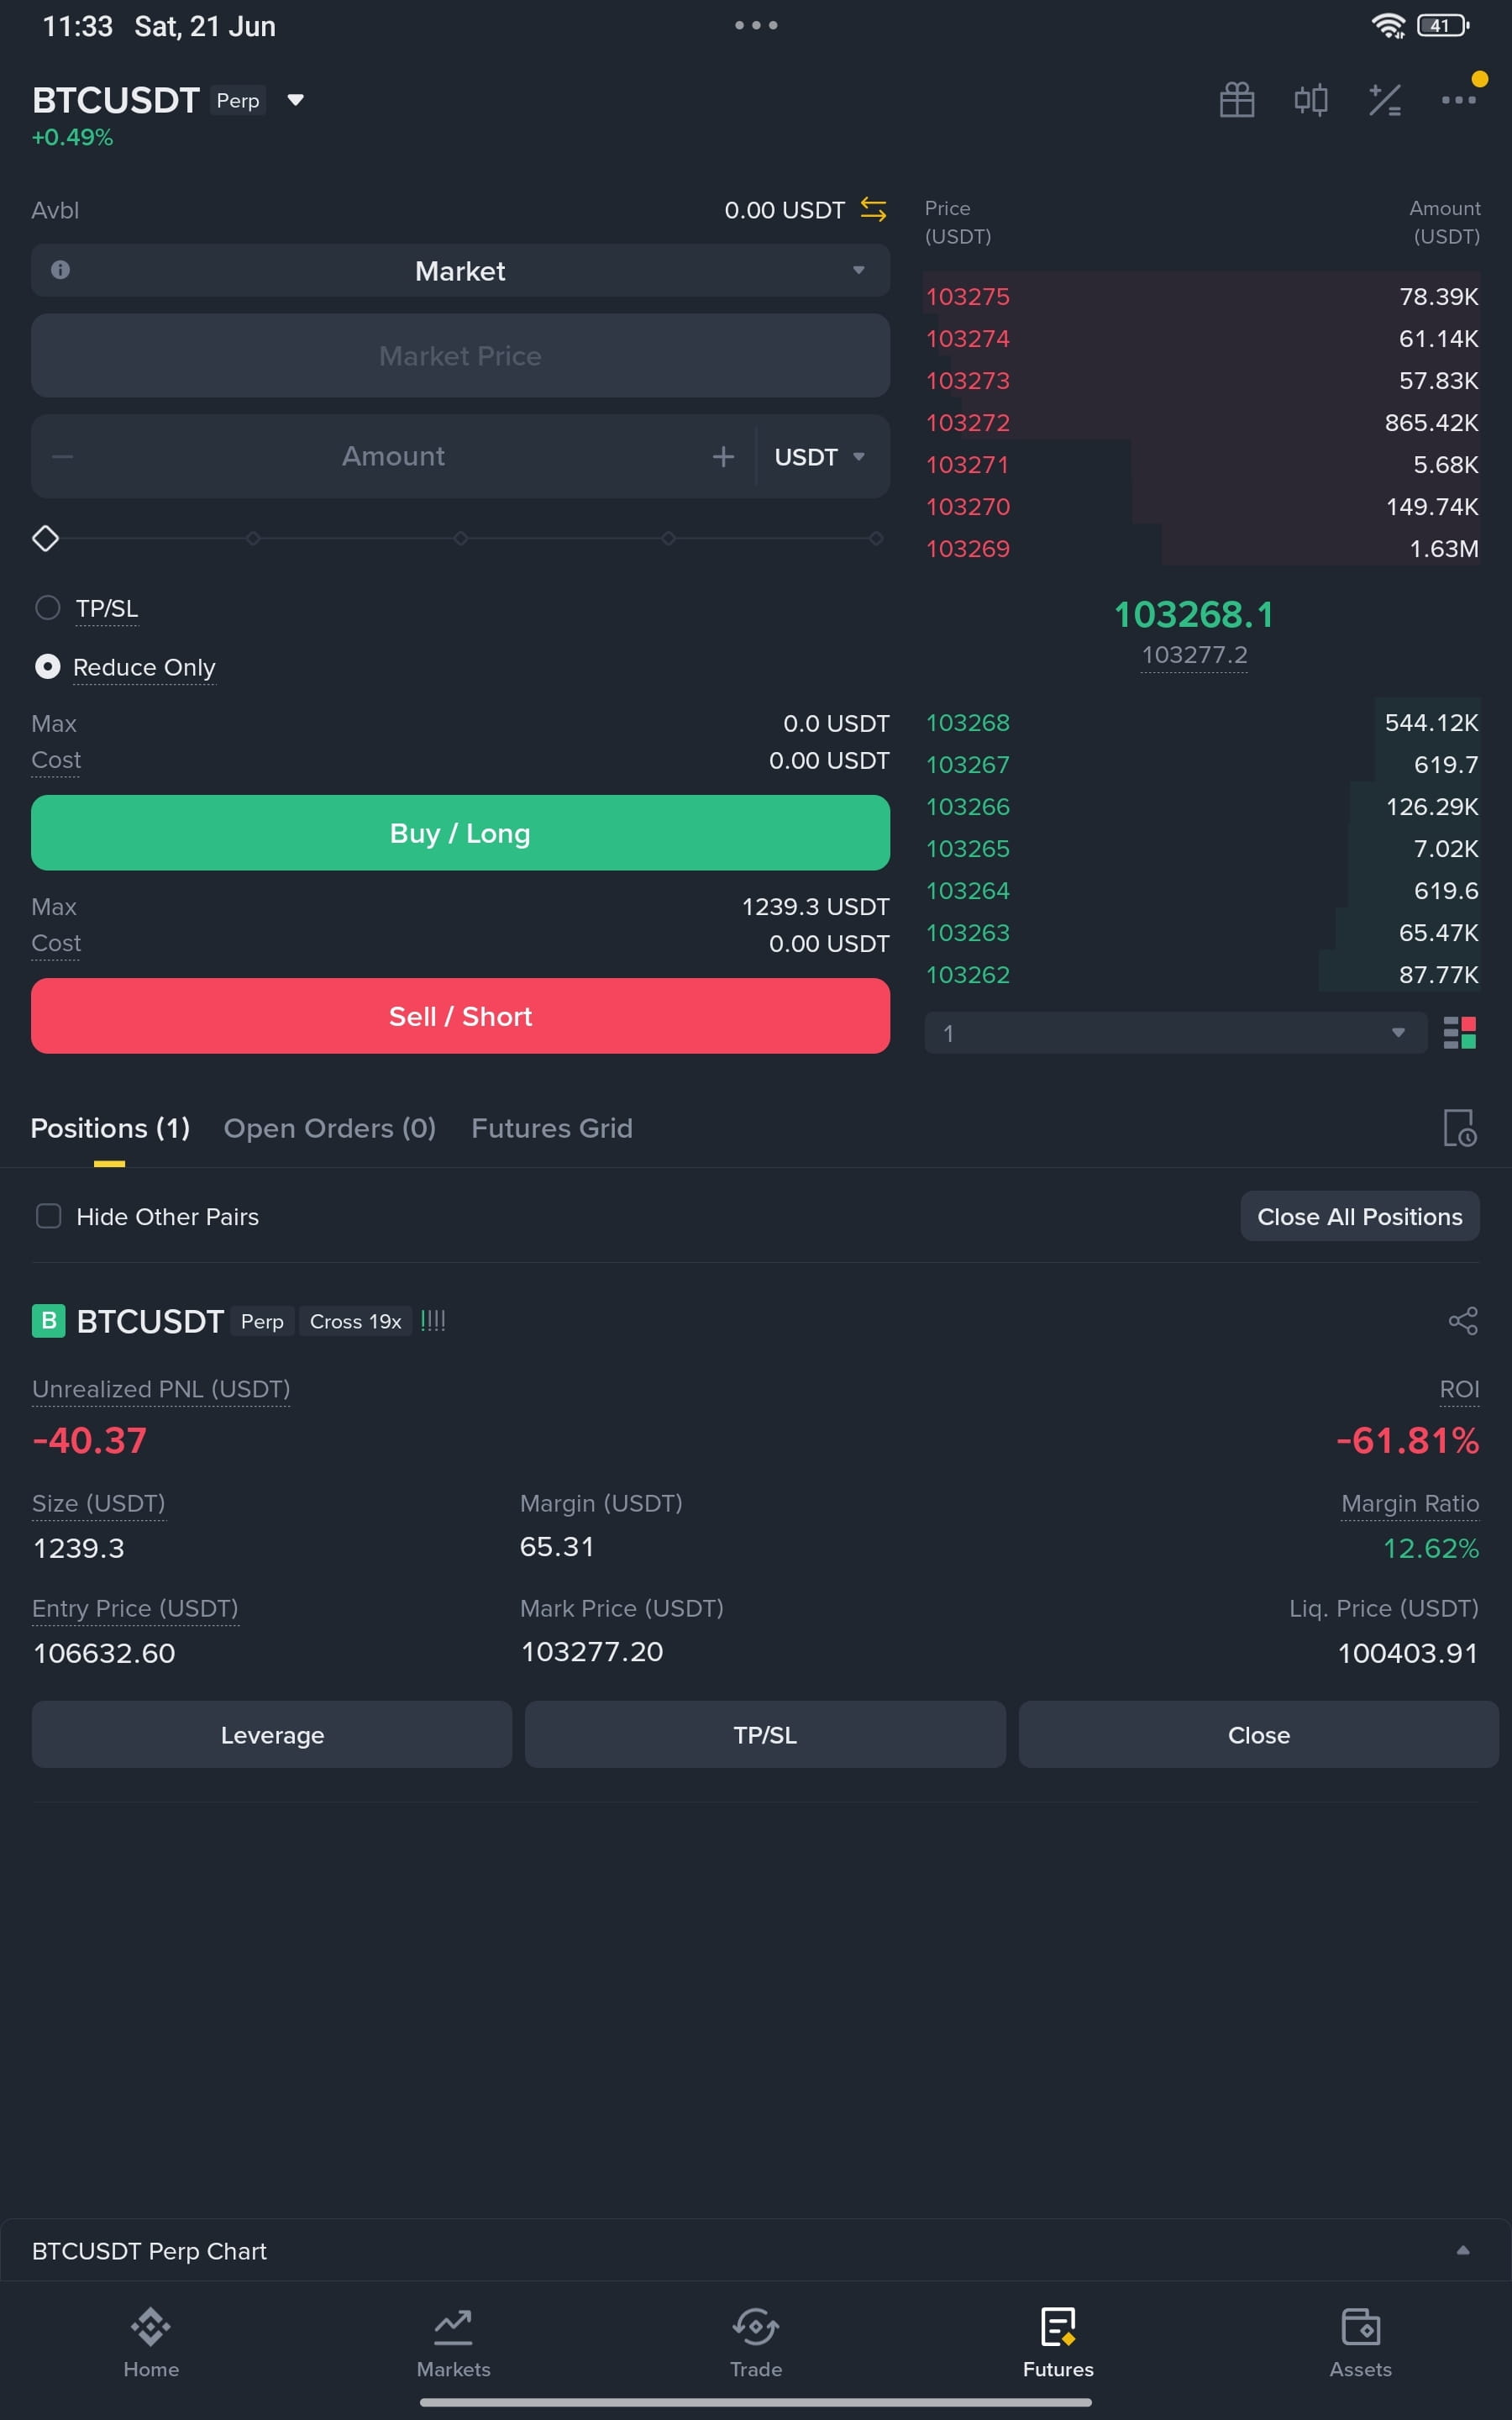Set the amount slider to its 100% end point
This screenshot has width=1512, height=2420.
(876, 538)
